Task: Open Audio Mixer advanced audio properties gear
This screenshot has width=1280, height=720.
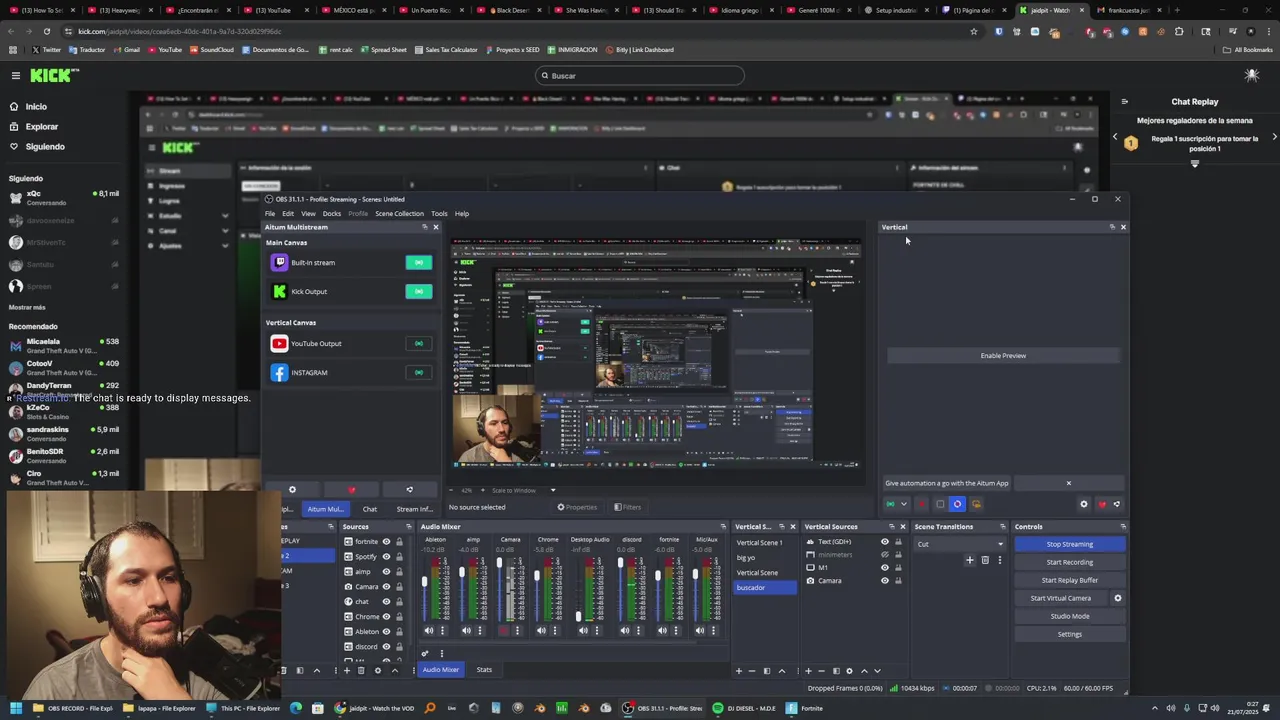Action: click(x=425, y=653)
